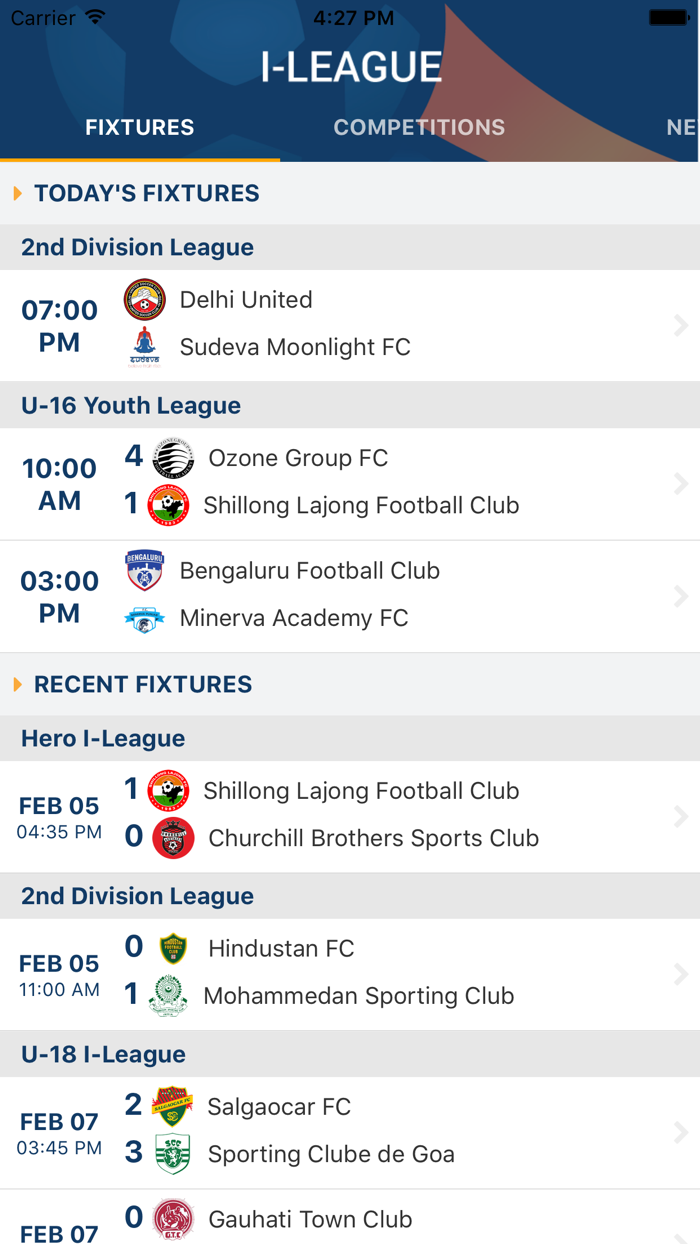Switch to the Competitions tab
700x1244 pixels.
(x=419, y=127)
